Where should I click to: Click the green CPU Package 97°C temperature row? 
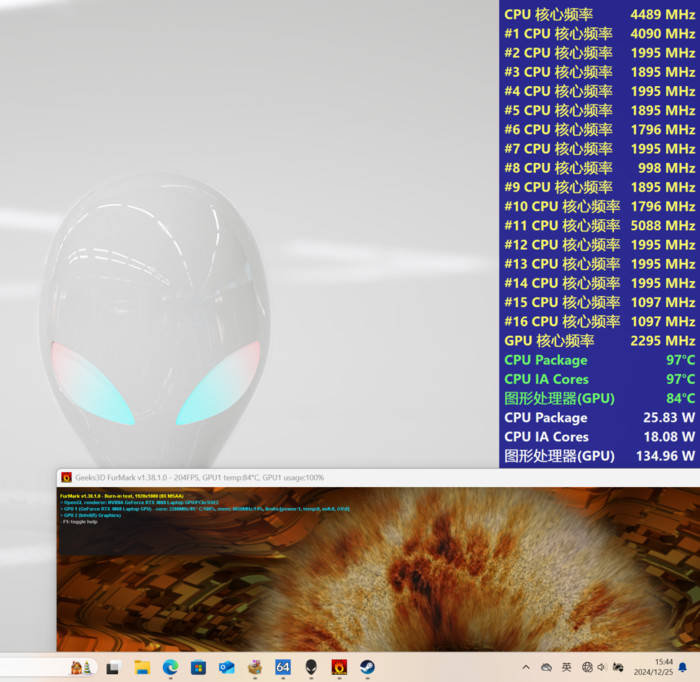598,360
